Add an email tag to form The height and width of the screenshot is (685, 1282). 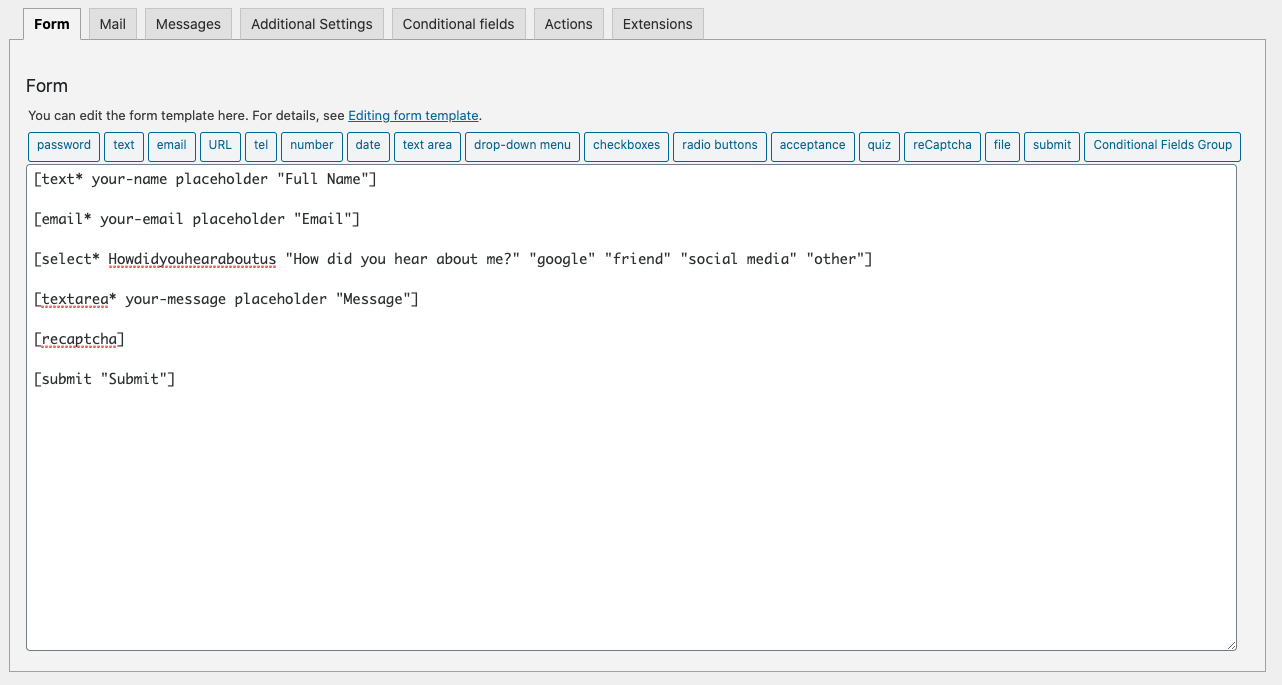tap(172, 146)
